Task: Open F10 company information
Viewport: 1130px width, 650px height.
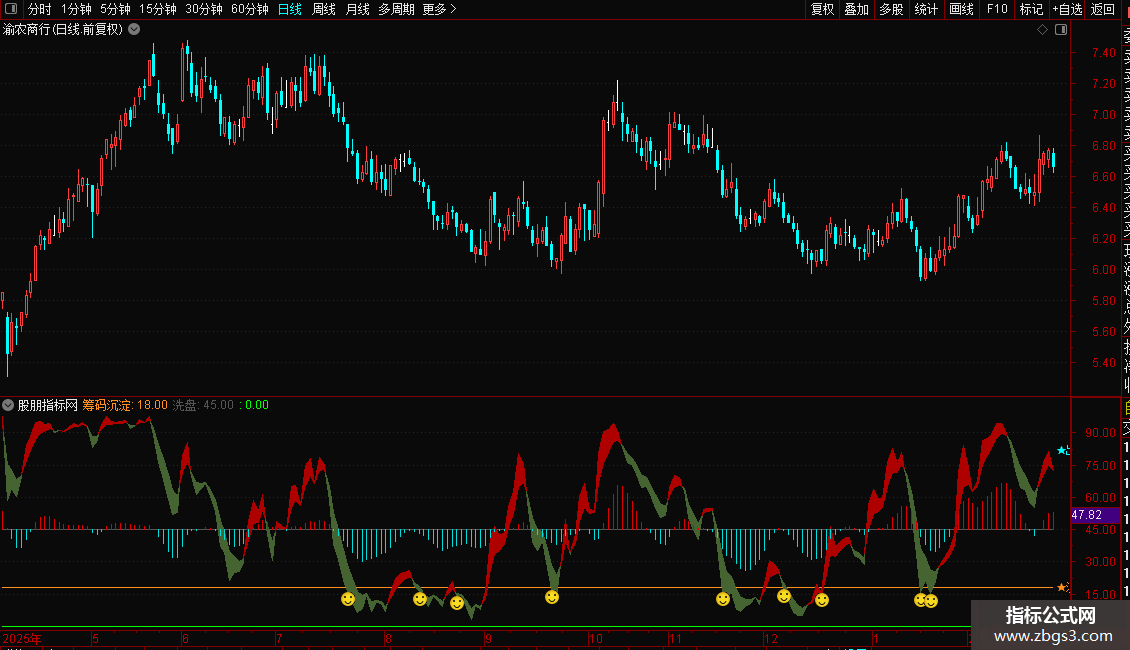Action: click(997, 9)
